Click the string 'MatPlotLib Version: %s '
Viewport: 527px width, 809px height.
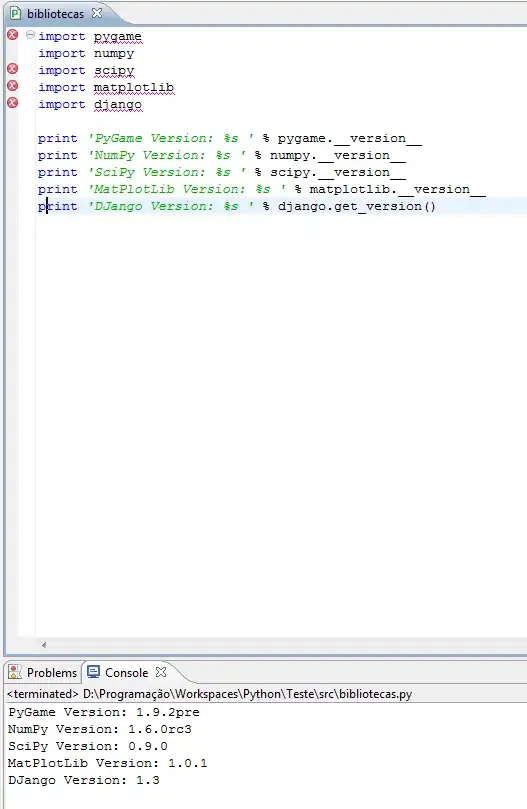187,189
